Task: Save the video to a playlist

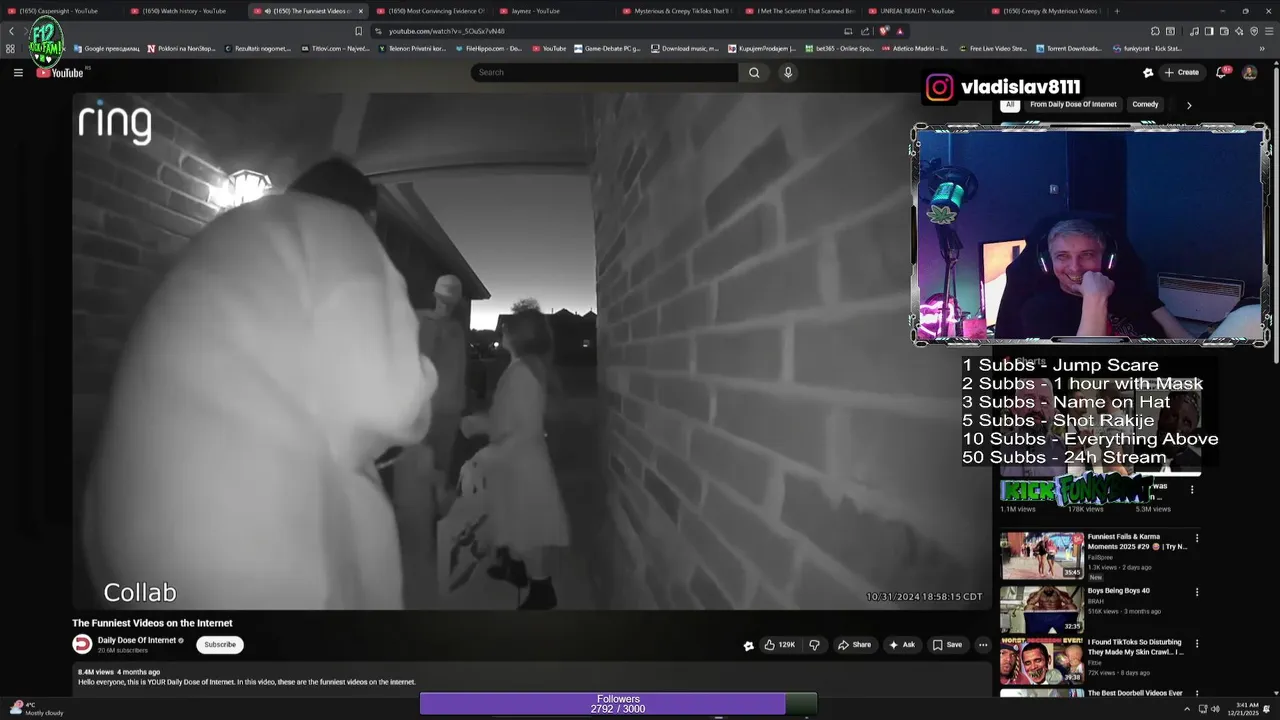Action: tap(947, 645)
